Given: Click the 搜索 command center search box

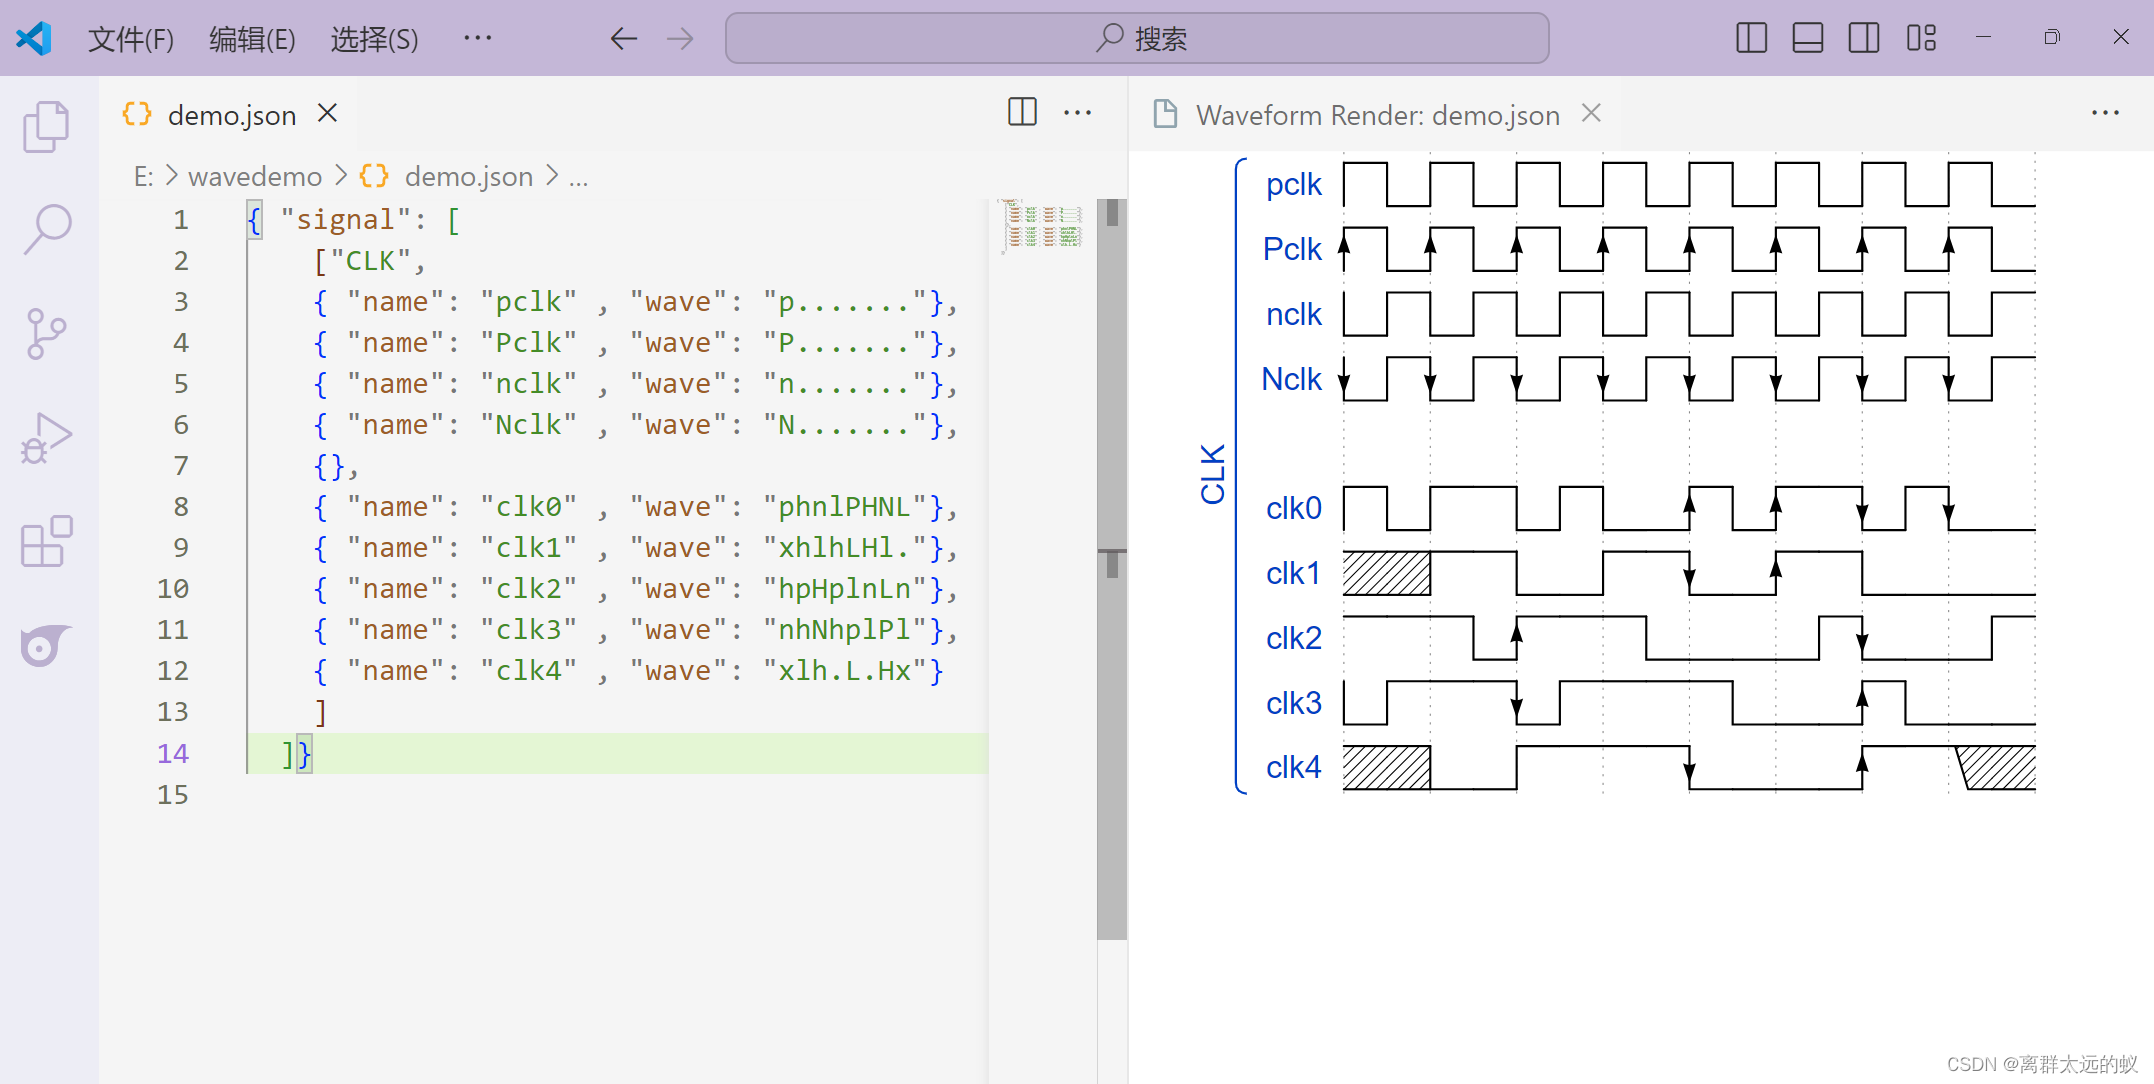Looking at the screenshot, I should tap(1137, 39).
